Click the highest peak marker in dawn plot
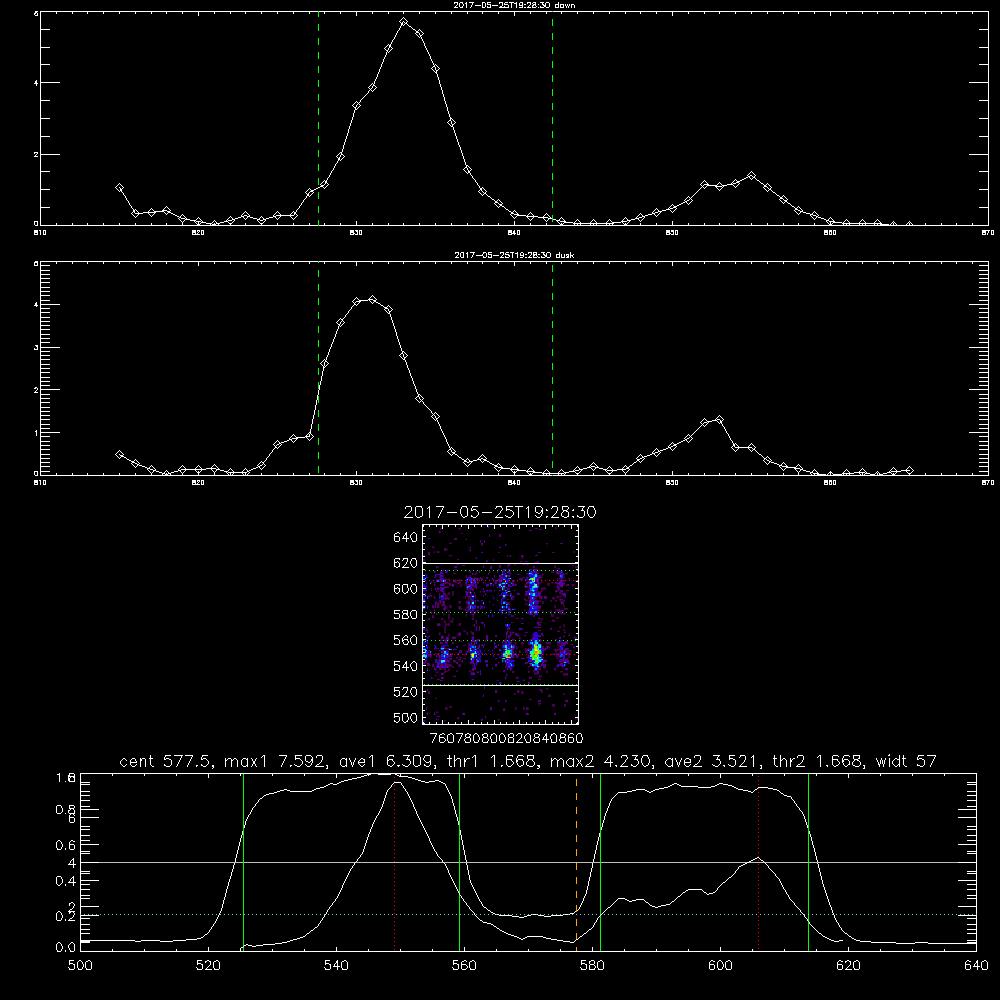Image resolution: width=1000 pixels, height=1000 pixels. click(x=404, y=22)
